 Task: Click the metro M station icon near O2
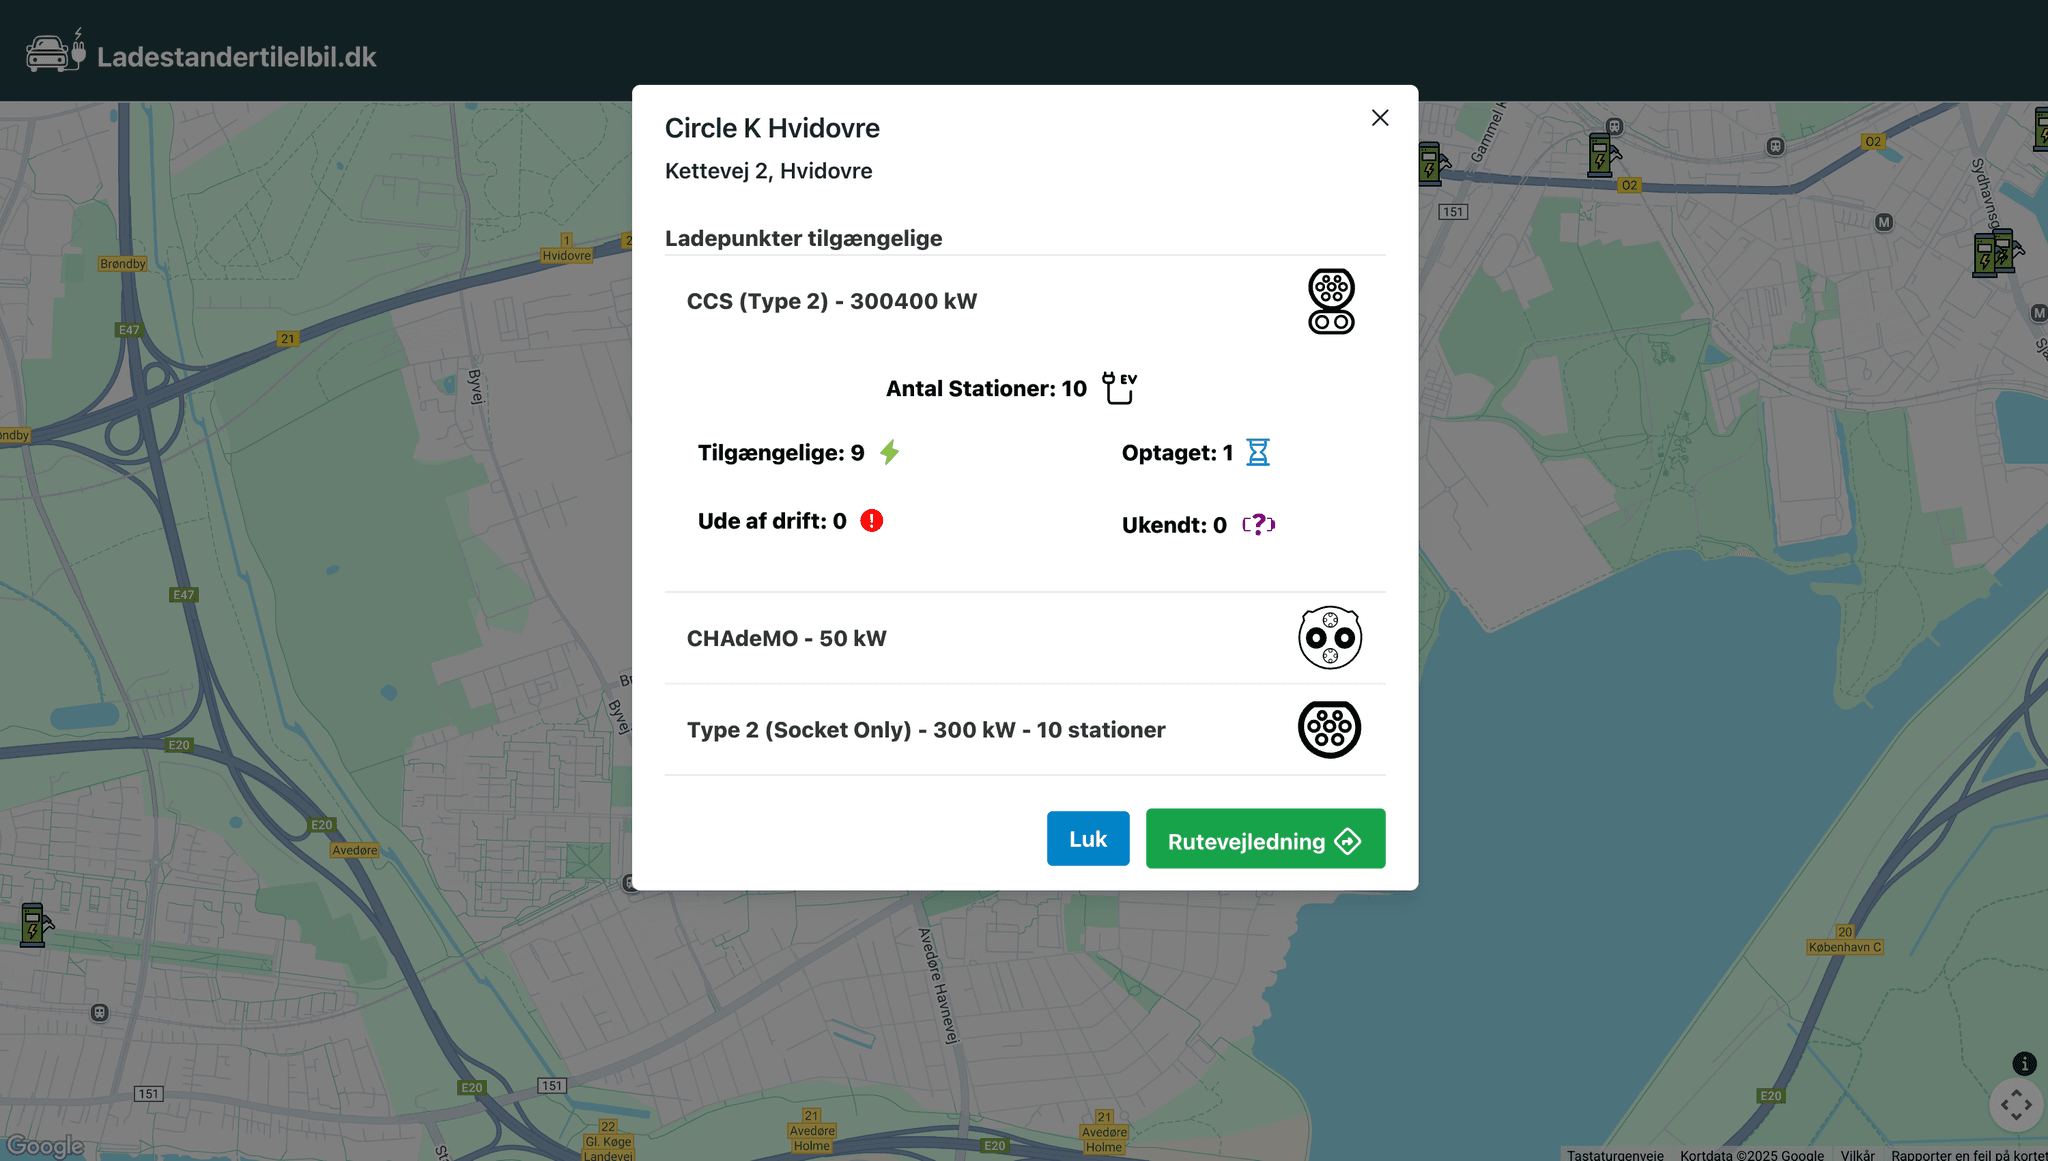[x=1884, y=222]
